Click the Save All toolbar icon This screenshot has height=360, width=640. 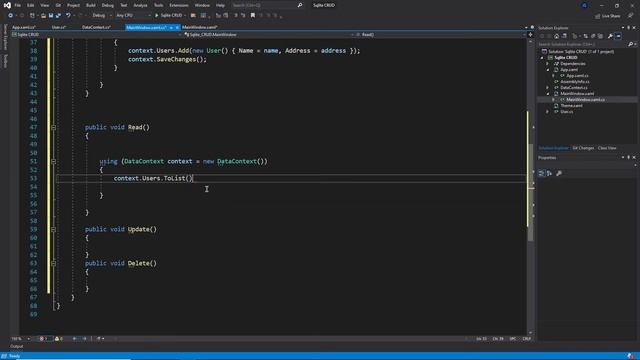click(x=58, y=16)
